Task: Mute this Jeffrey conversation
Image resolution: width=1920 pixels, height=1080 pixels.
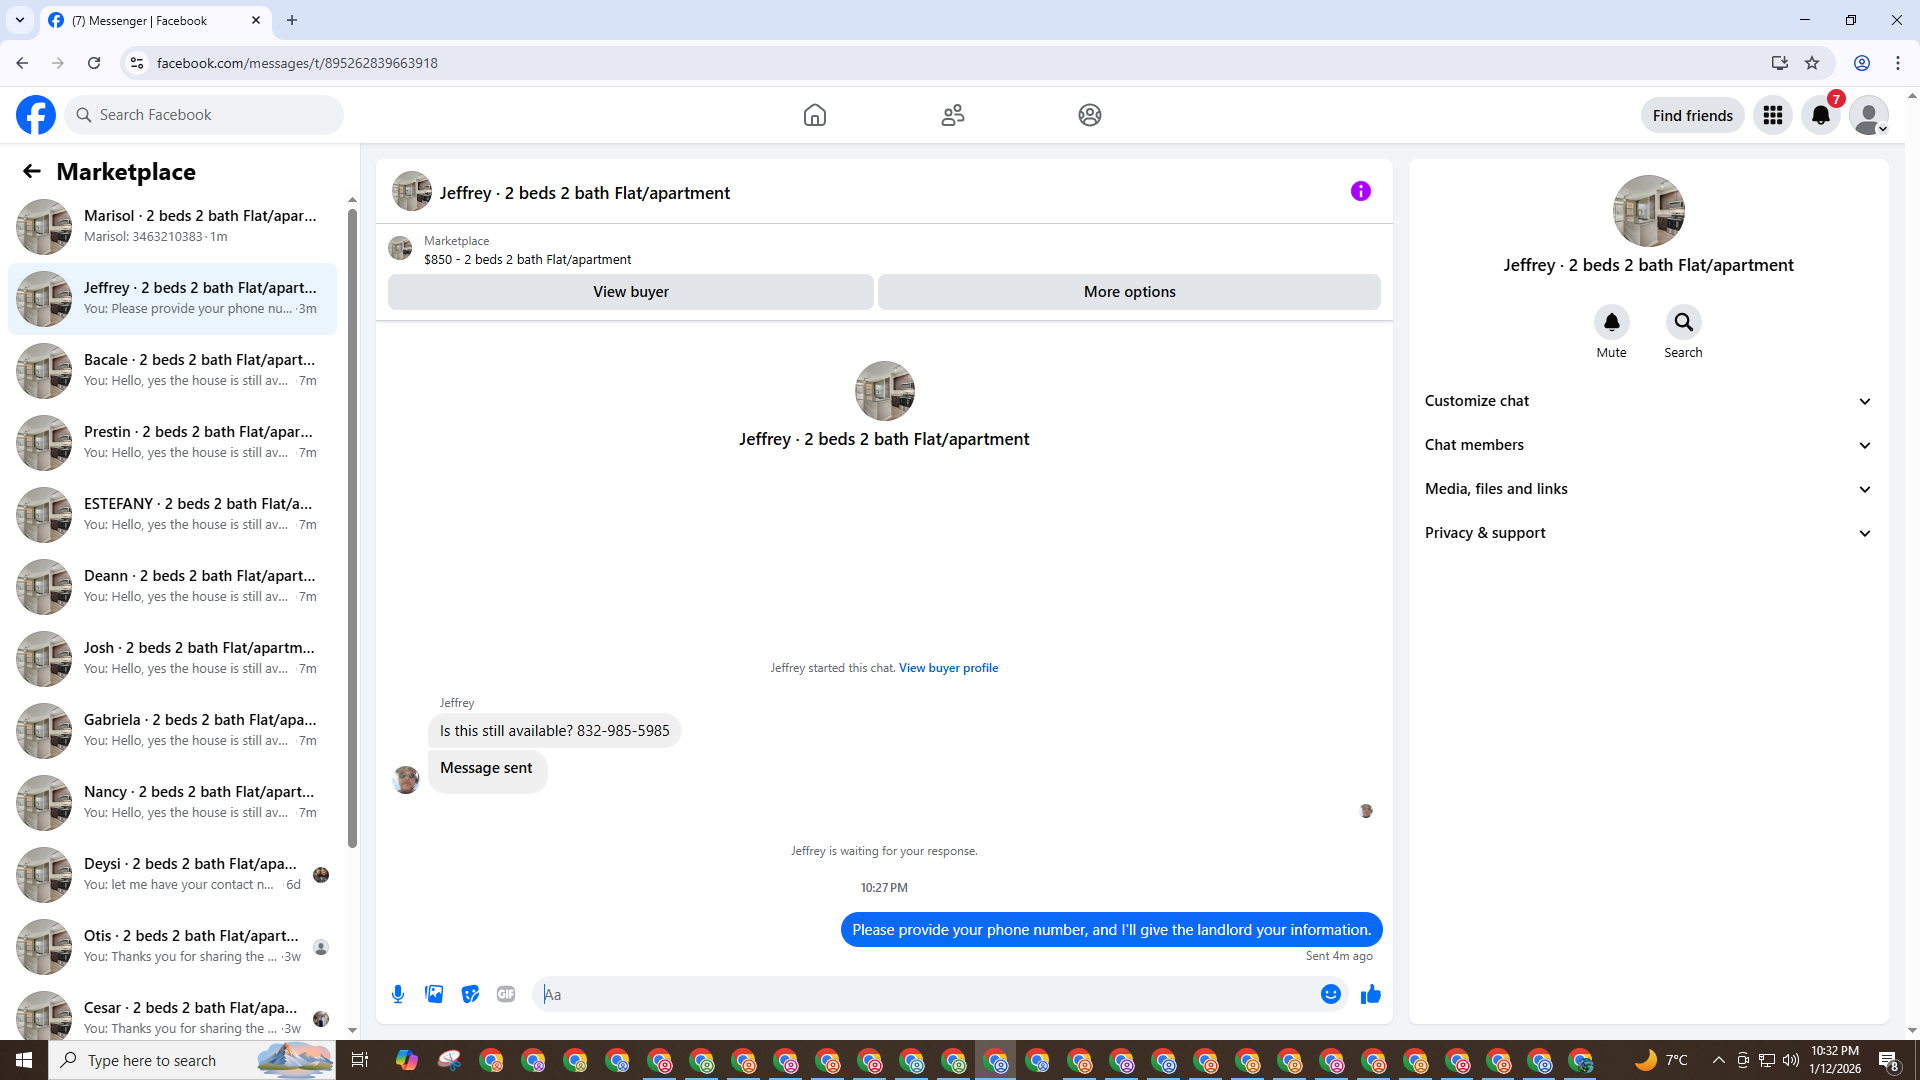Action: pos(1611,323)
